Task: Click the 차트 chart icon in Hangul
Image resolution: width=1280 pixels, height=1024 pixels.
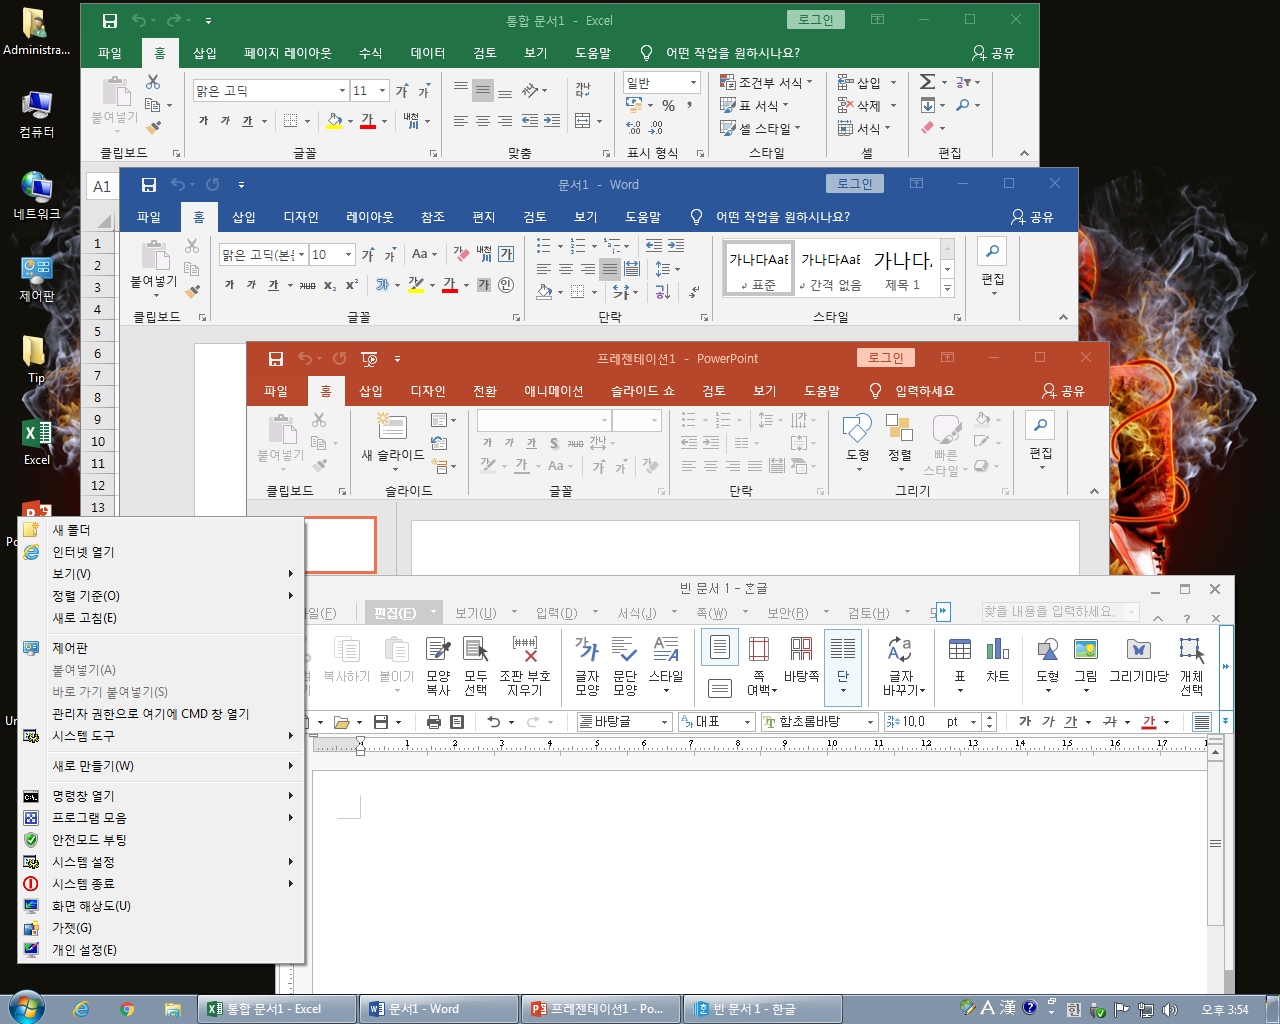Action: click(998, 660)
